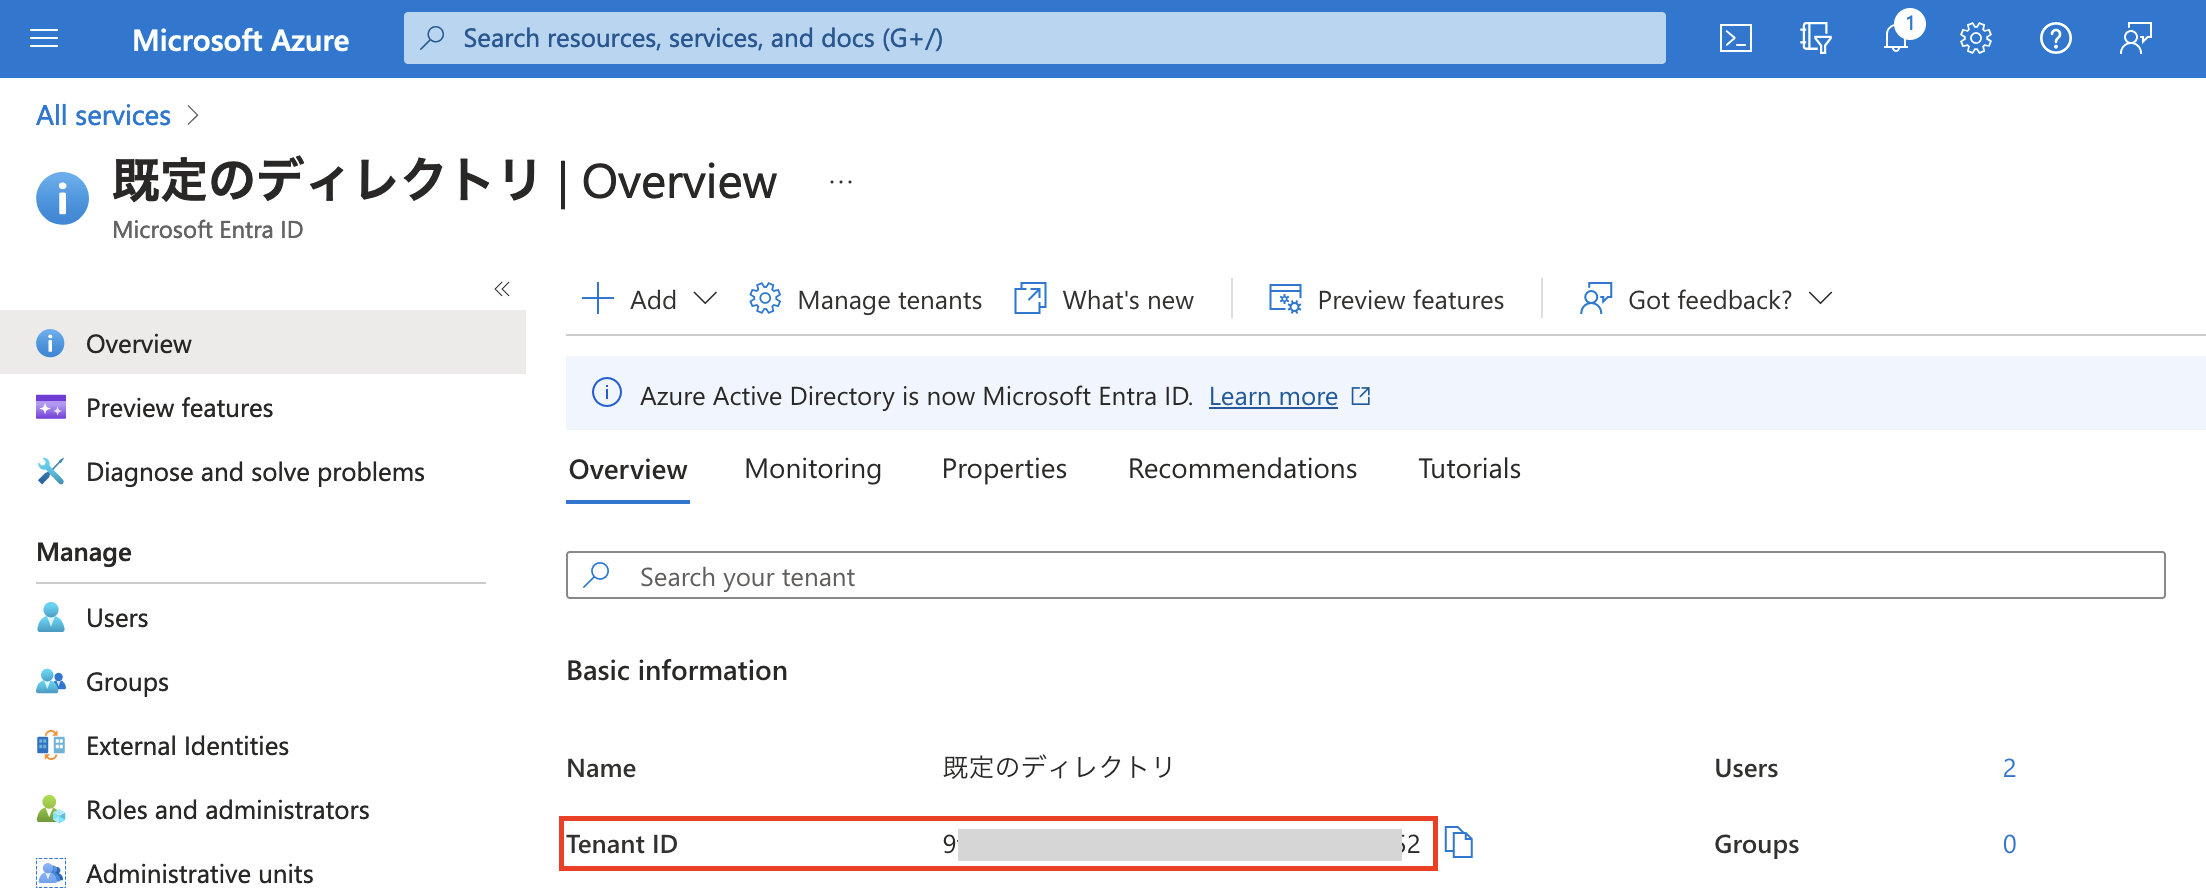Click the Tenant ID label
The width and height of the screenshot is (2206, 896).
pyautogui.click(x=622, y=844)
